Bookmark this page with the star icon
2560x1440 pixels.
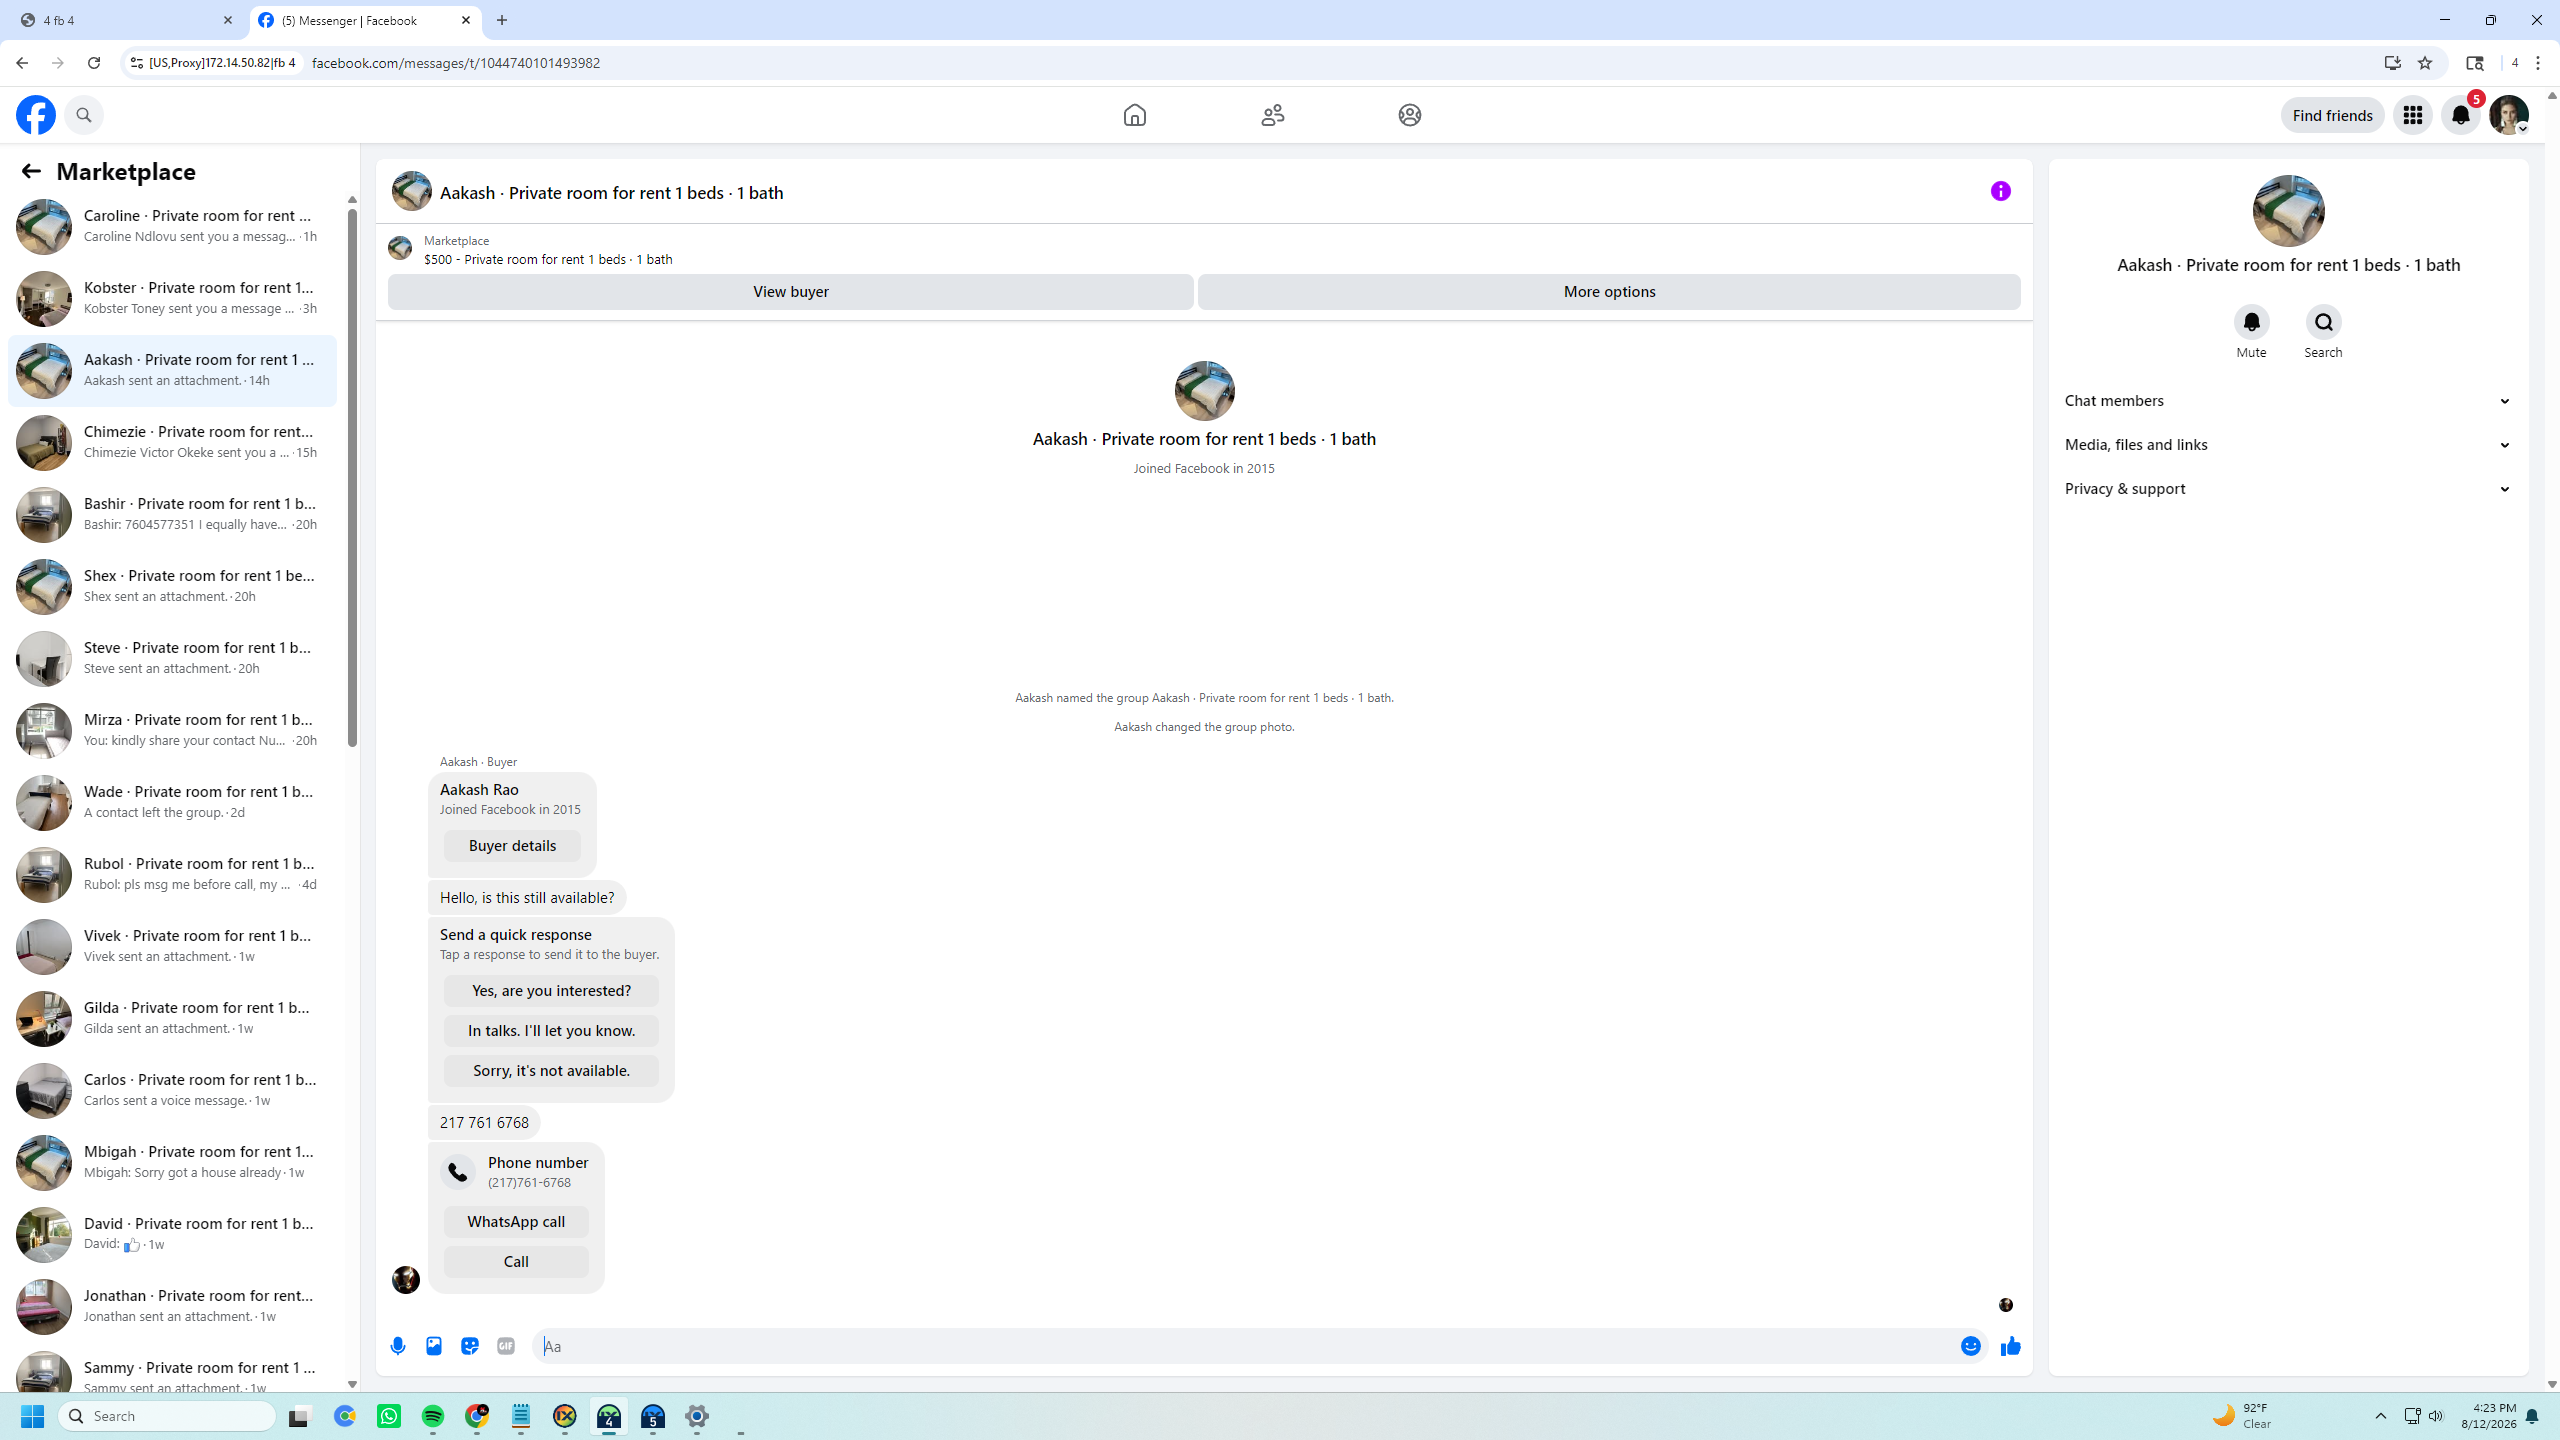[x=2425, y=63]
